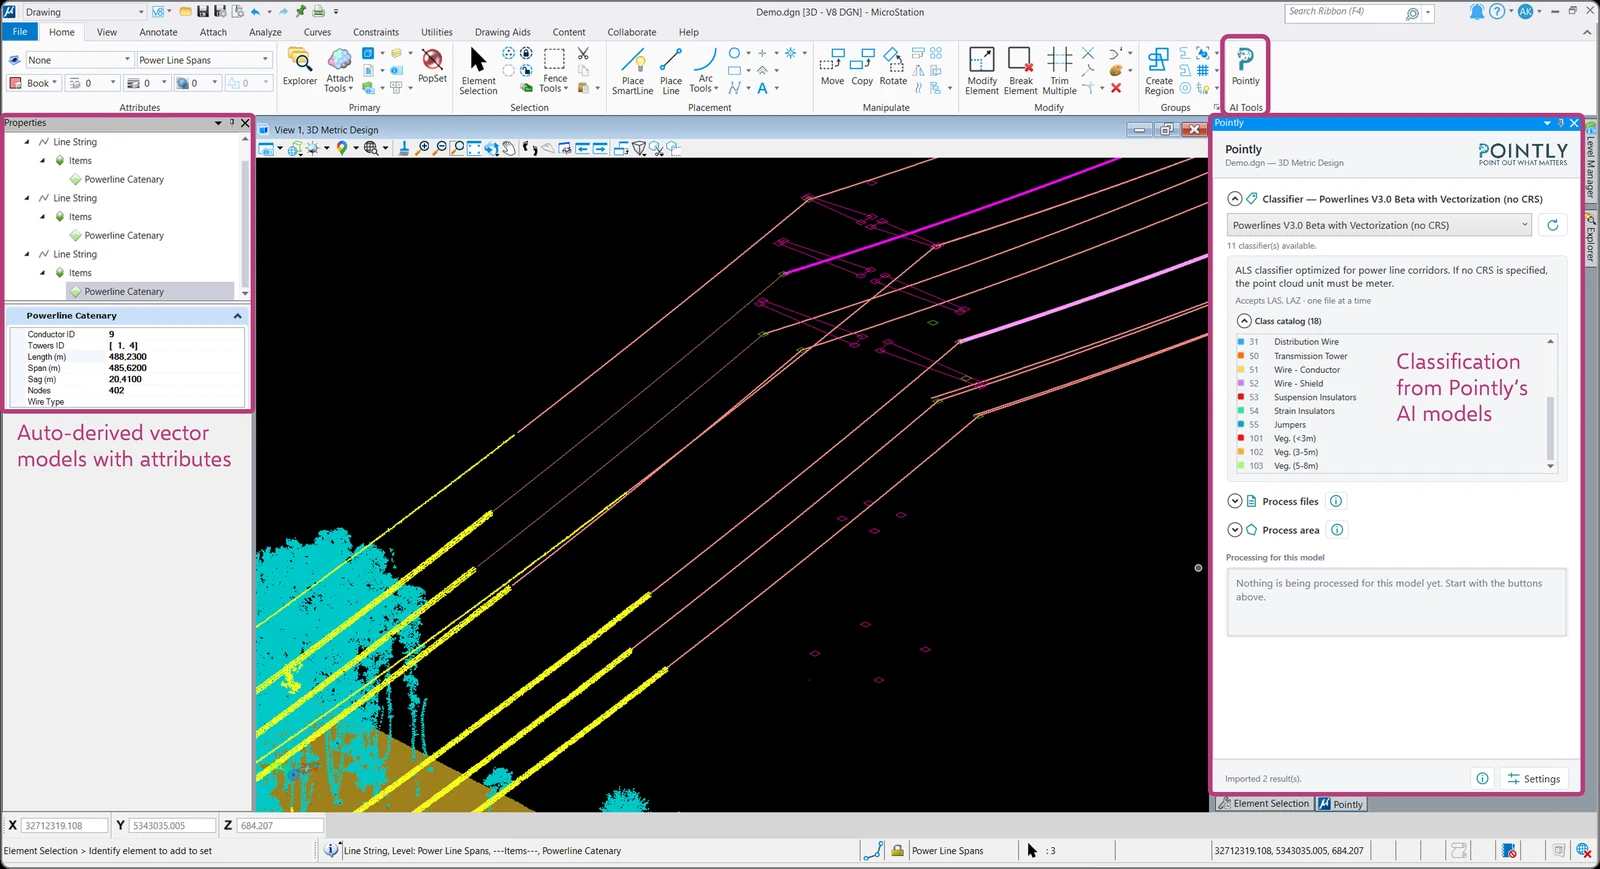Select the Trim Multiple tool
This screenshot has height=869, width=1600.
pos(1059,70)
